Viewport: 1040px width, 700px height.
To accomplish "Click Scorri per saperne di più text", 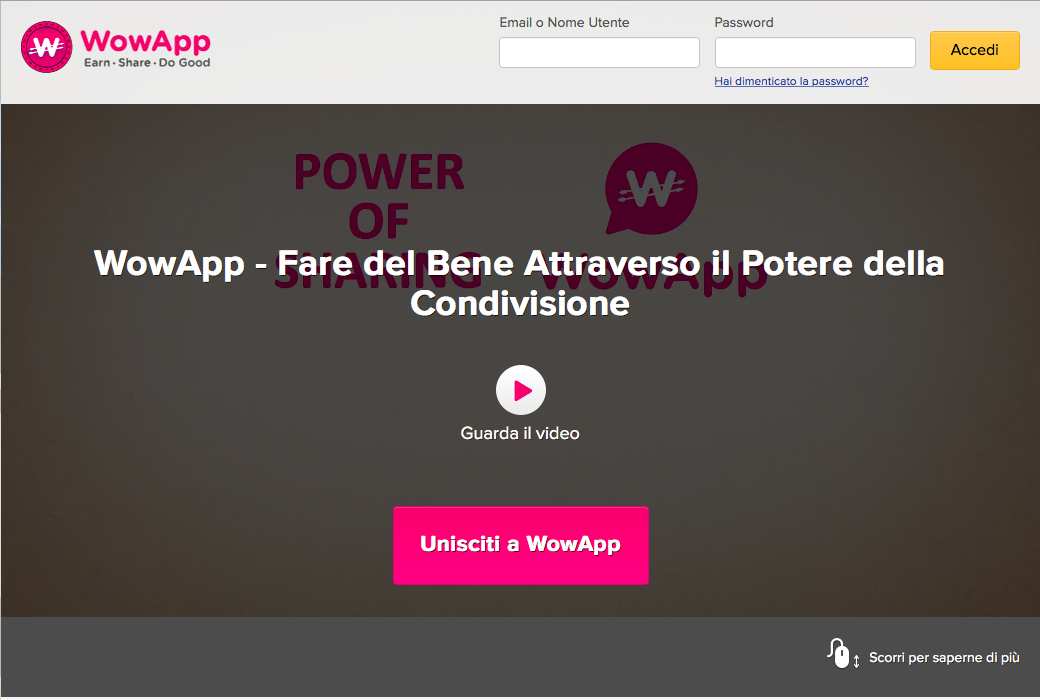I will coord(944,658).
